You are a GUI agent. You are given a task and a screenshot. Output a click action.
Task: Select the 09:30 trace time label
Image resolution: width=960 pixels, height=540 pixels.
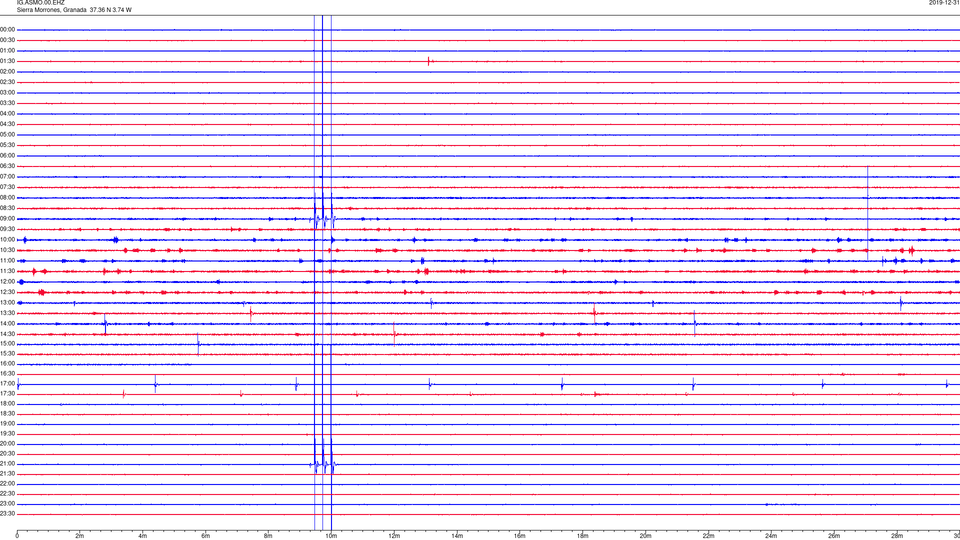(7, 229)
